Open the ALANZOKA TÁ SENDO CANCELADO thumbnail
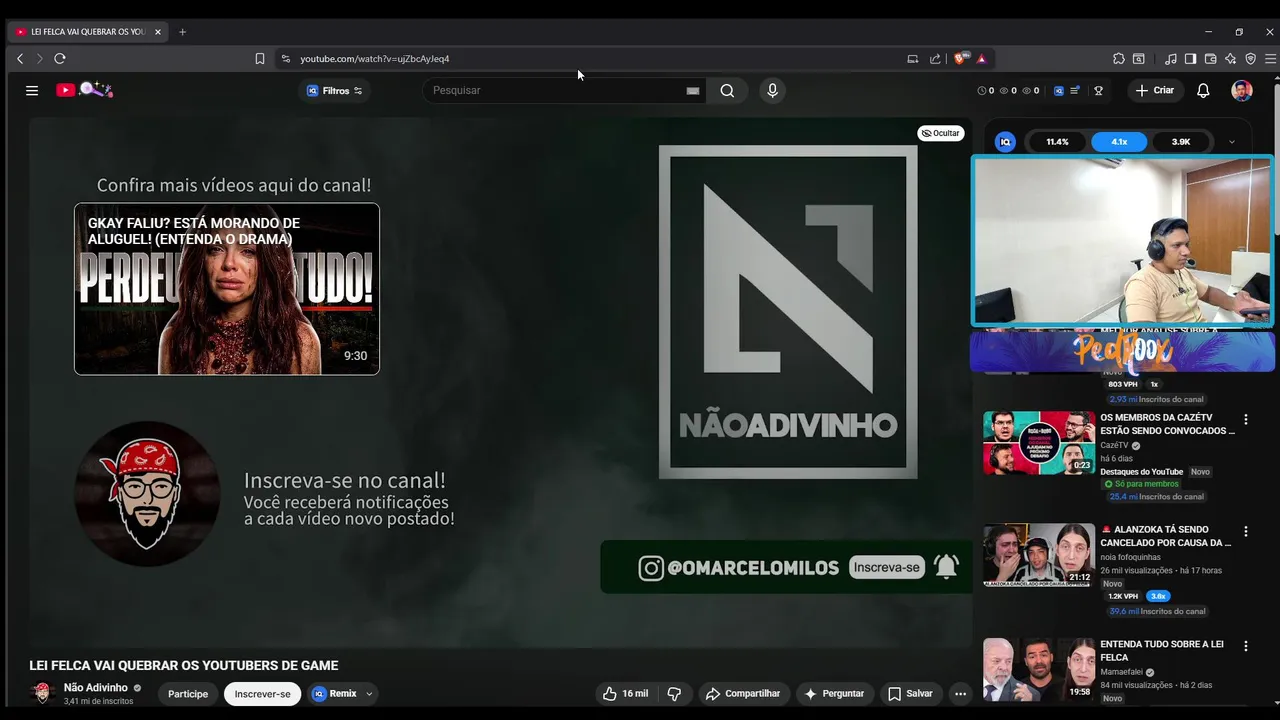1280x720 pixels. pos(1039,555)
